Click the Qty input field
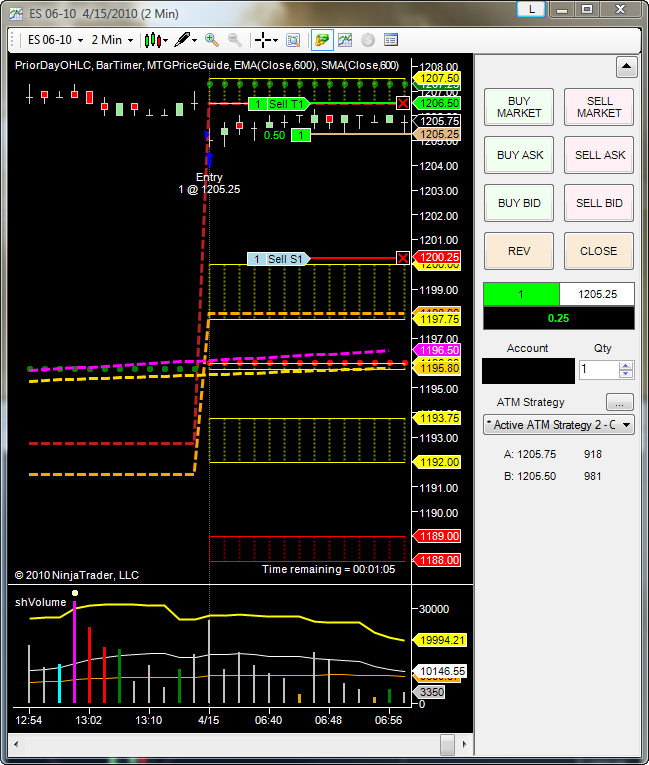 point(599,369)
